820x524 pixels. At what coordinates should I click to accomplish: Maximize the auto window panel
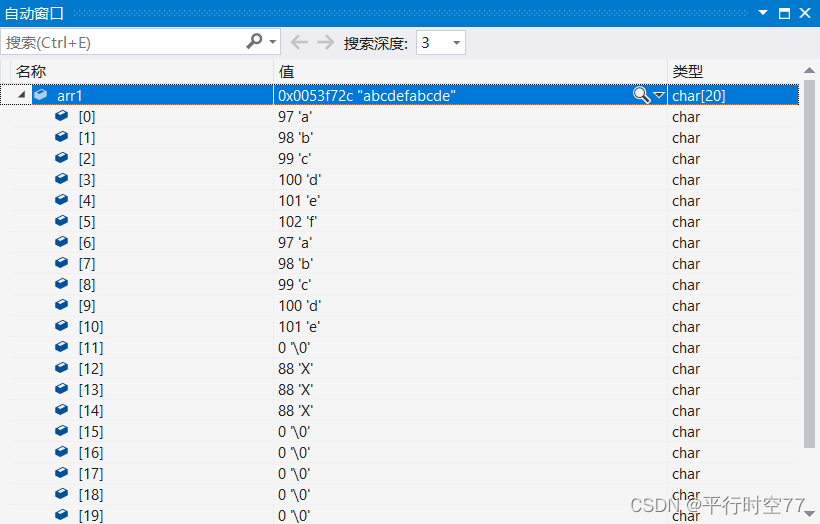784,13
